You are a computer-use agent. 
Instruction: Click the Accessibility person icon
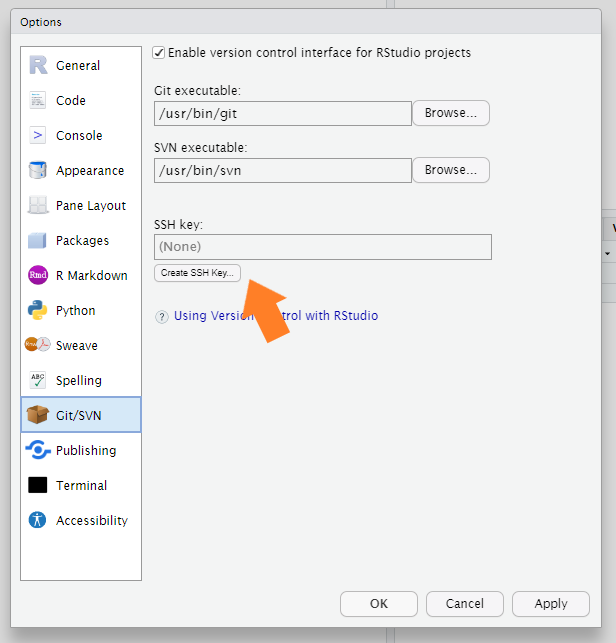point(38,520)
